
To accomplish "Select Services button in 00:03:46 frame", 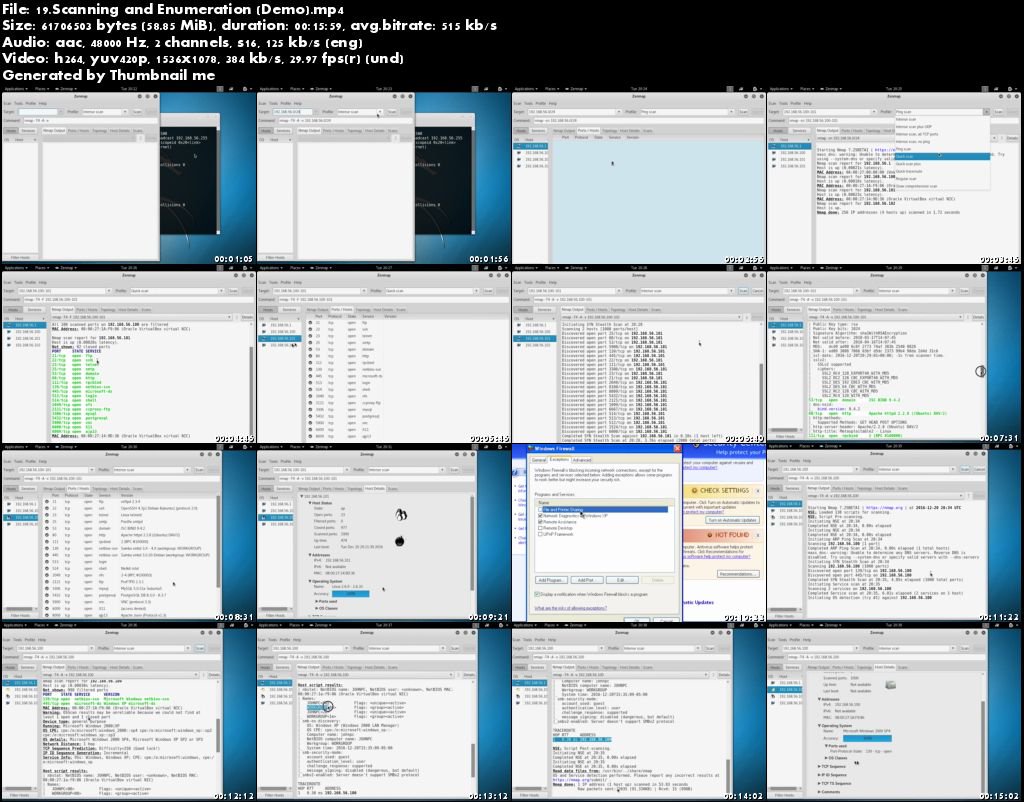I will (799, 131).
